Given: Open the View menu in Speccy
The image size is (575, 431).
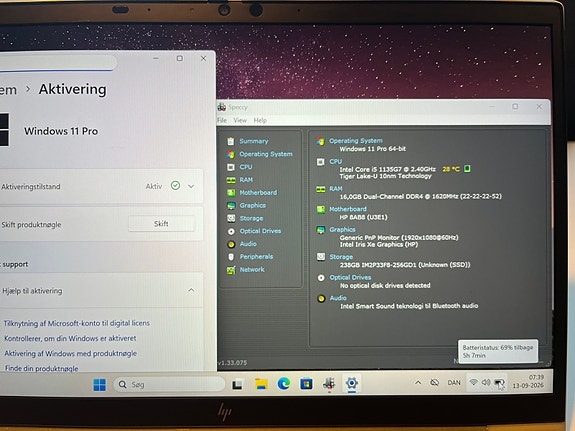Looking at the screenshot, I should tap(240, 120).
